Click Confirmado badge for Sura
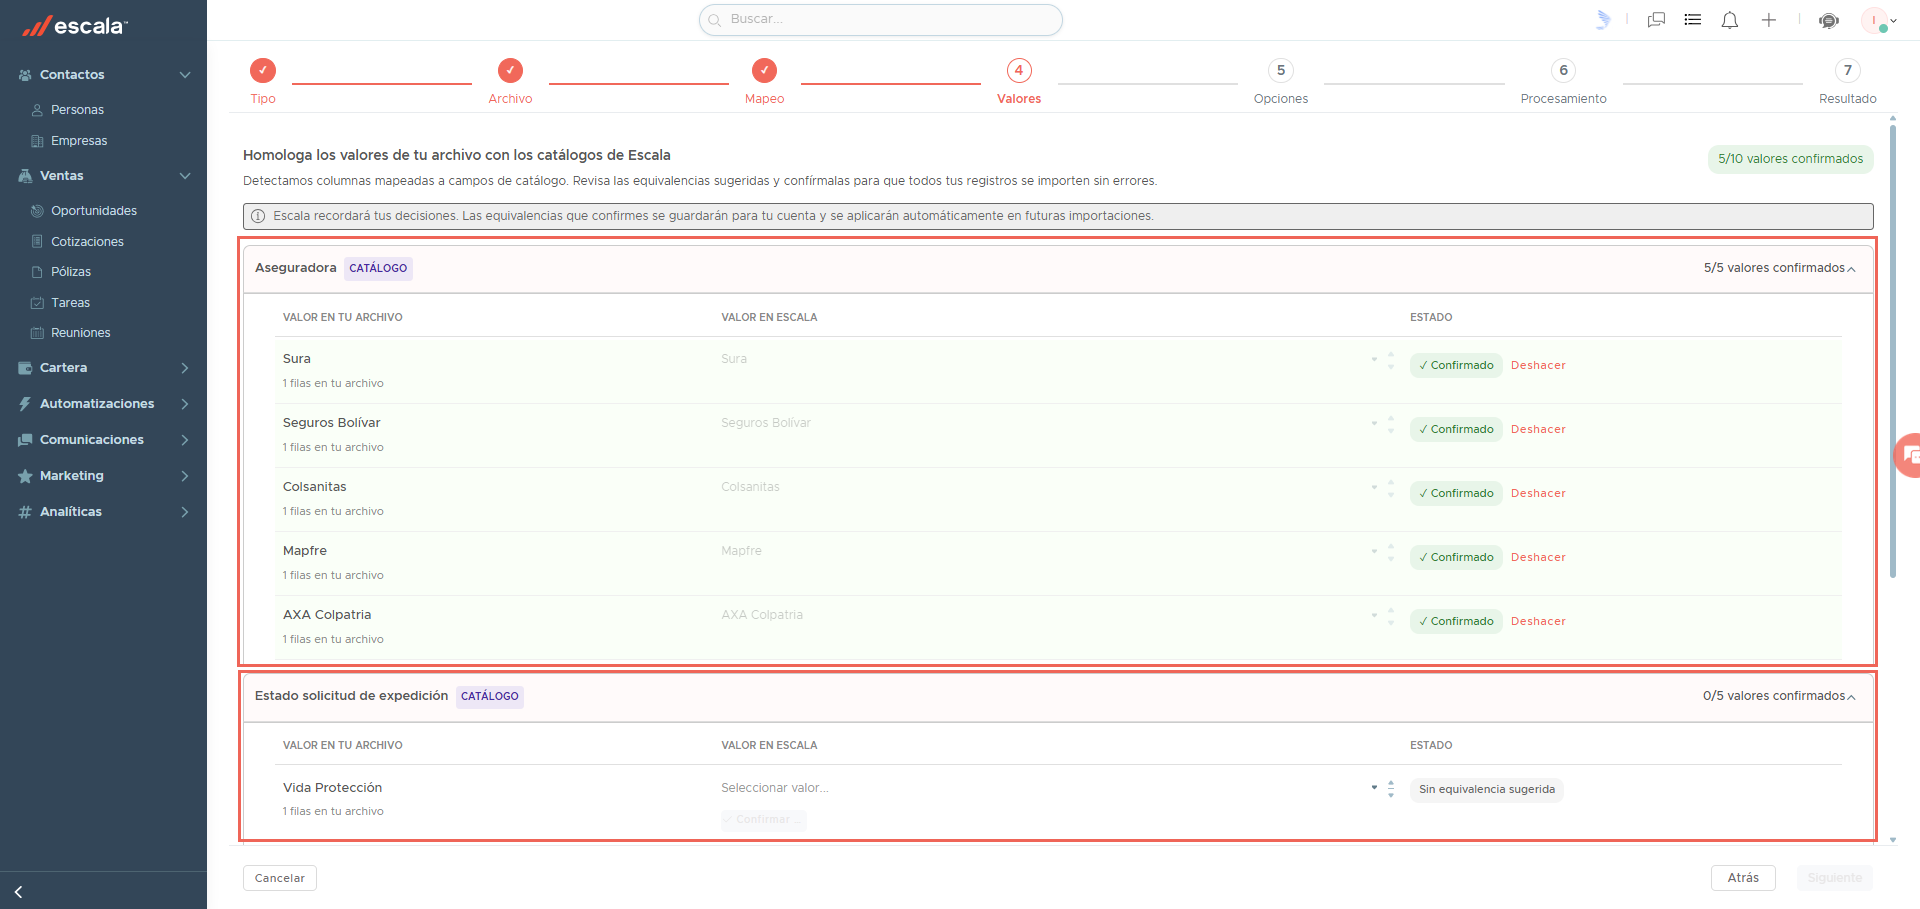 (1456, 366)
